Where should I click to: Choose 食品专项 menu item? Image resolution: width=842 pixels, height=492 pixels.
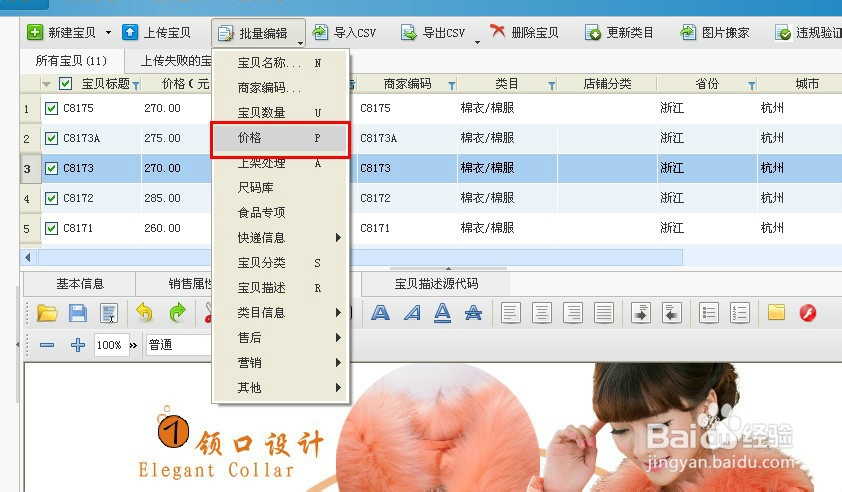tap(281, 212)
